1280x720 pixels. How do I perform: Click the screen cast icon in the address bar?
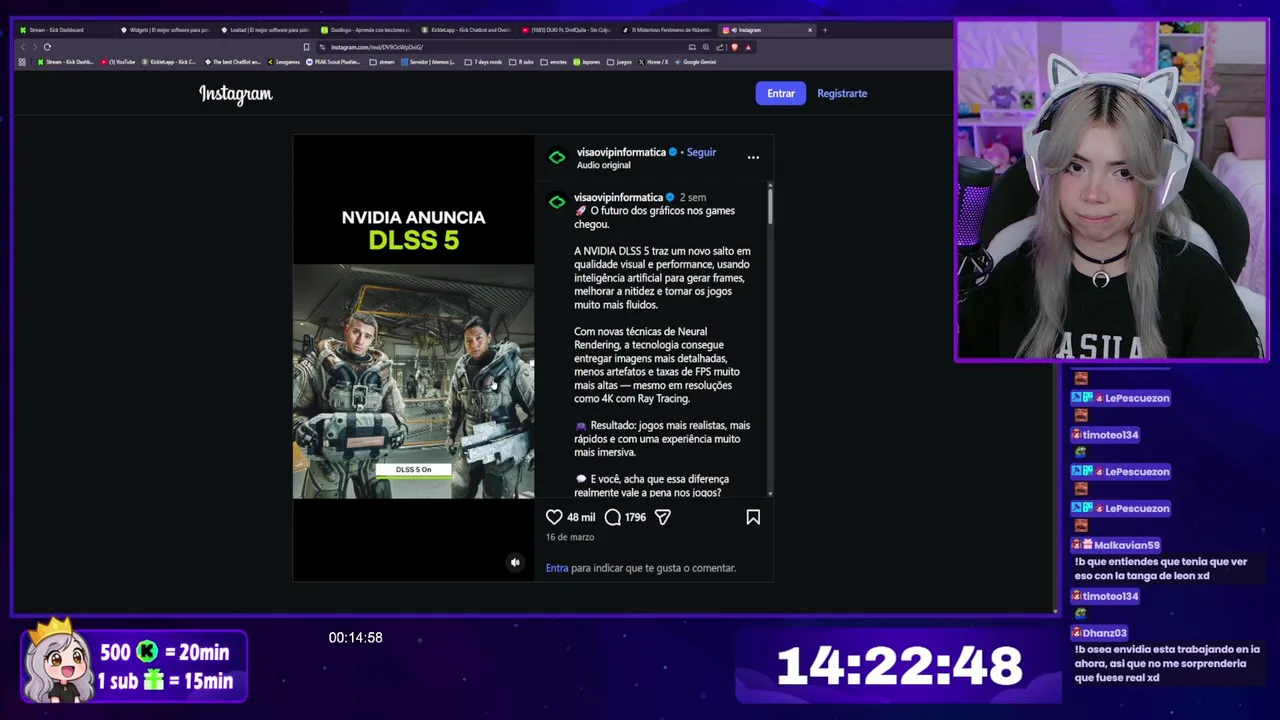[692, 47]
